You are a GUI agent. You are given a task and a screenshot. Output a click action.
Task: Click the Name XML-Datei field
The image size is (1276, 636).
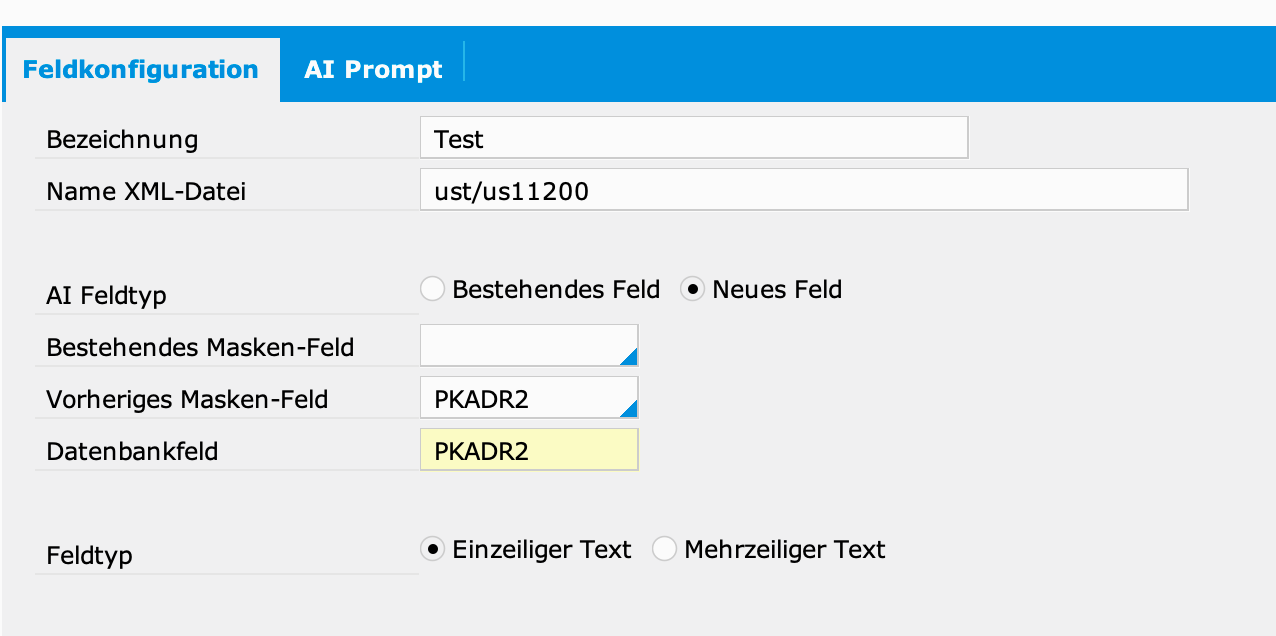tap(803, 189)
